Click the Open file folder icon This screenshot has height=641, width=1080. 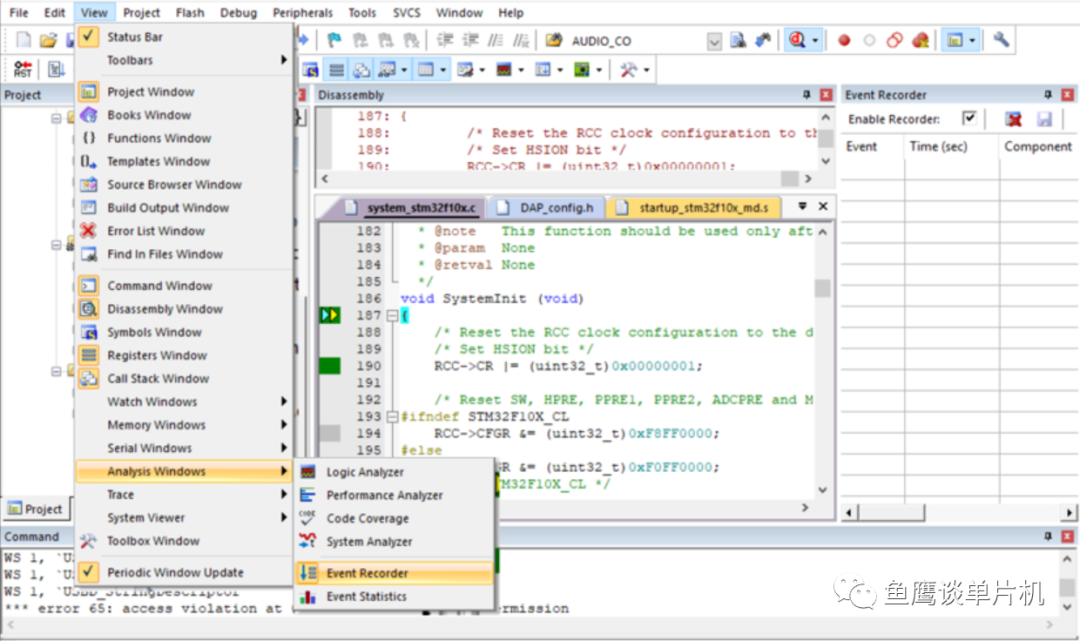(x=48, y=41)
